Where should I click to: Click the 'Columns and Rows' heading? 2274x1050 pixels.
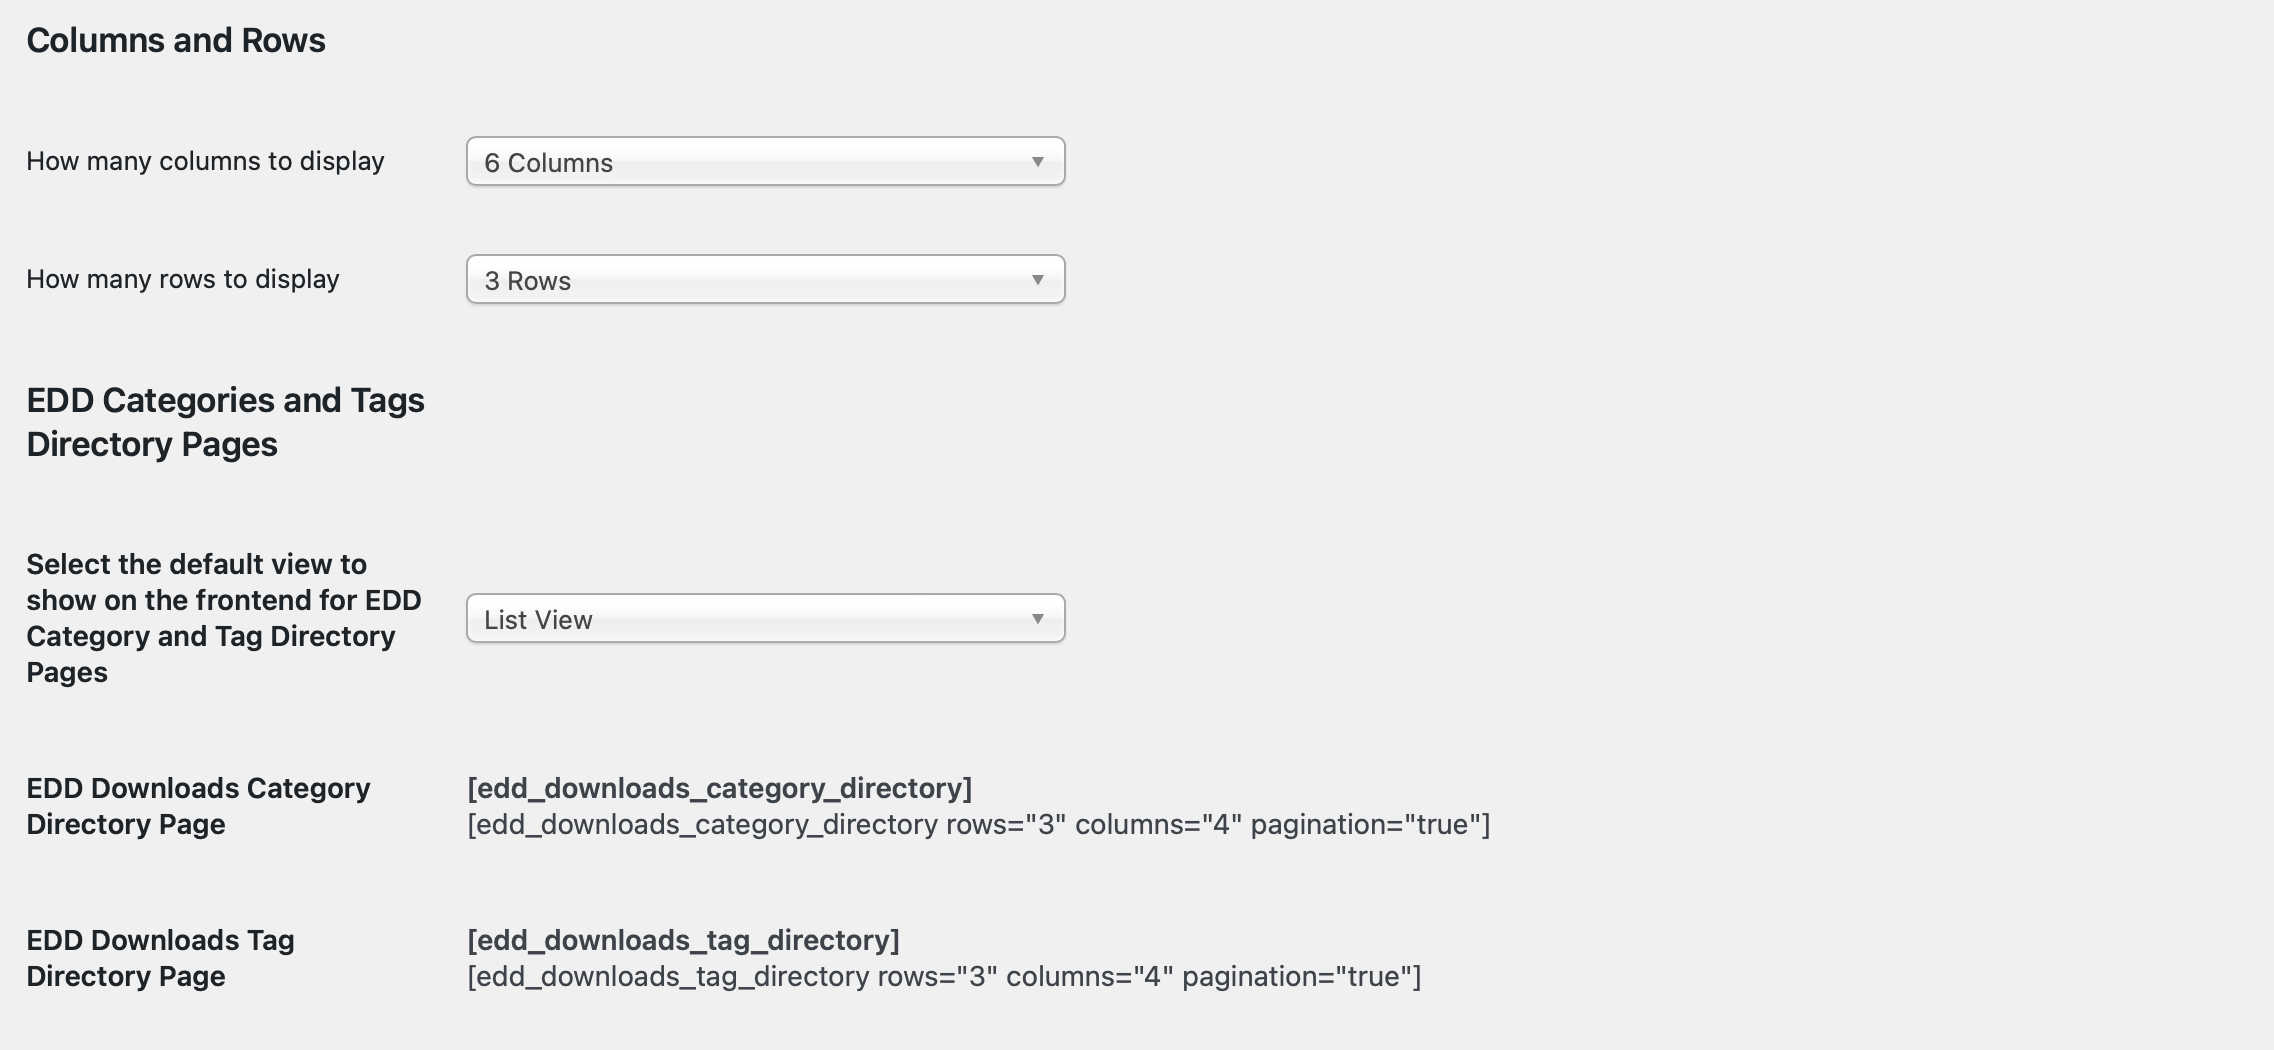[176, 40]
